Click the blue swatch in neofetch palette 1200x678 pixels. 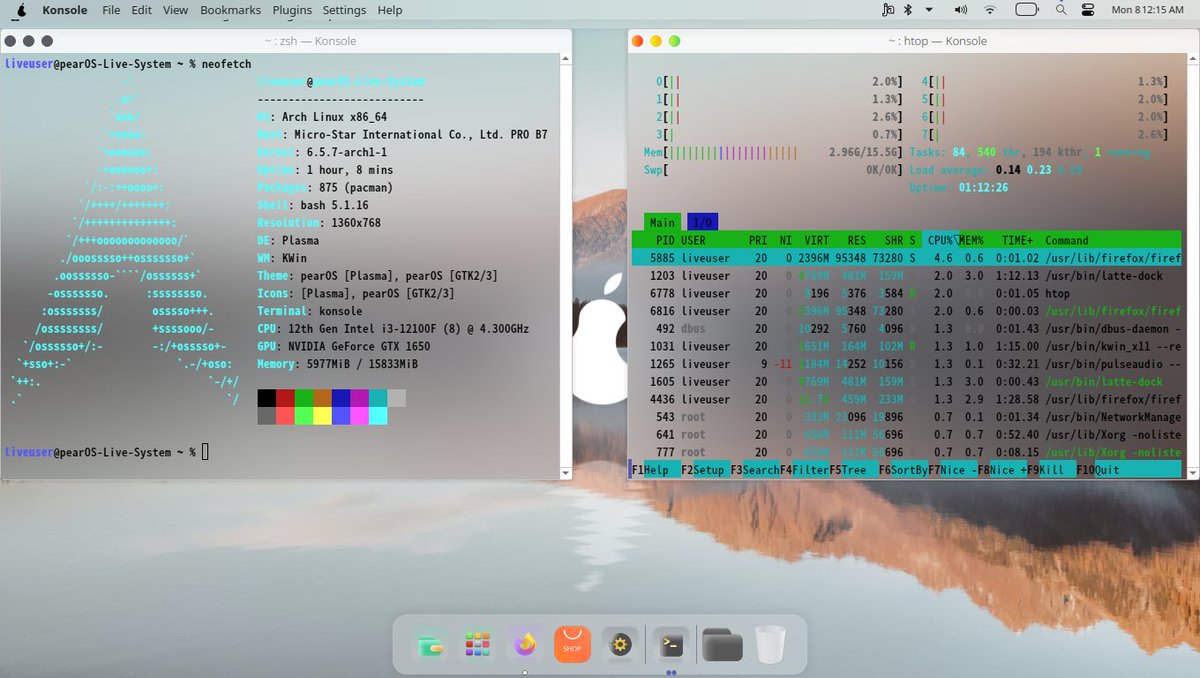[x=341, y=398]
